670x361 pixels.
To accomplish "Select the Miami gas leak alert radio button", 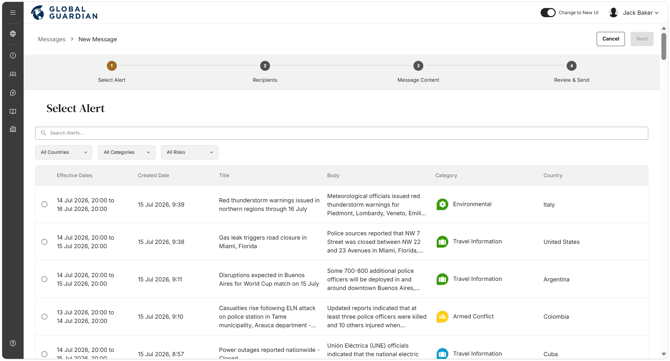I will (x=44, y=242).
